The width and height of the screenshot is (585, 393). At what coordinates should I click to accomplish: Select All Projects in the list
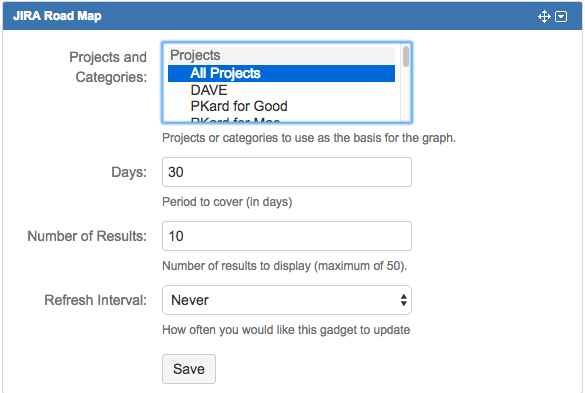[x=281, y=73]
